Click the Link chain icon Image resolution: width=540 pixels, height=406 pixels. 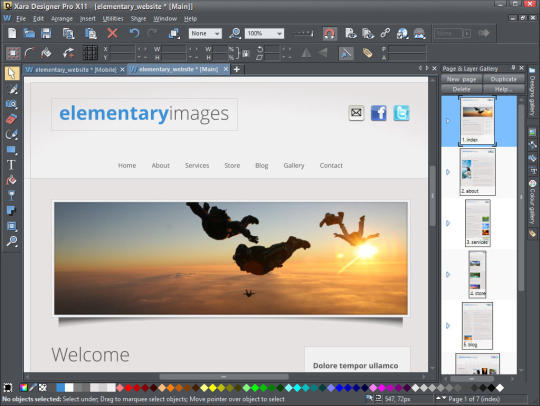(x=385, y=33)
